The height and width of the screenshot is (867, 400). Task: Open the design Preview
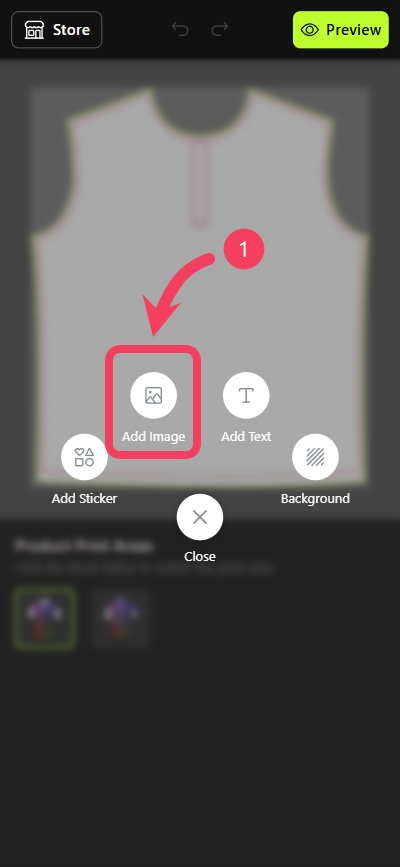341,30
